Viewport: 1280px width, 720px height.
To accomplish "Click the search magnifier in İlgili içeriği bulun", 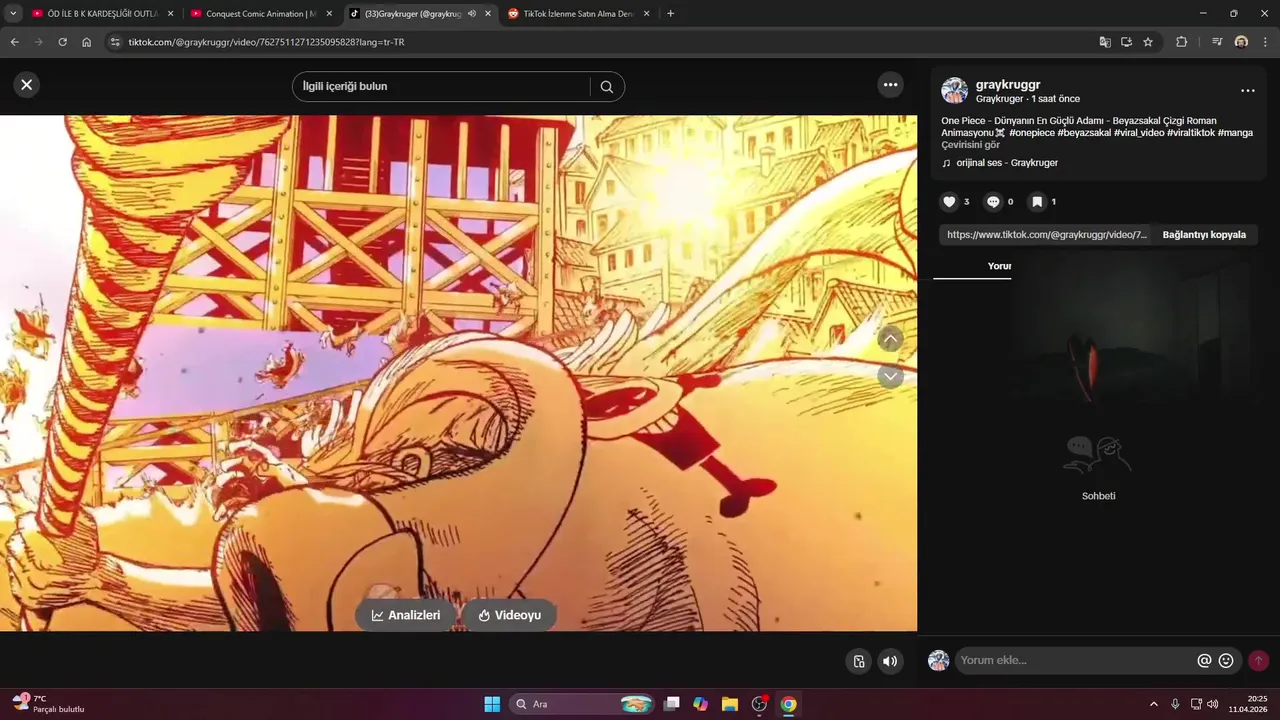I will click(607, 87).
